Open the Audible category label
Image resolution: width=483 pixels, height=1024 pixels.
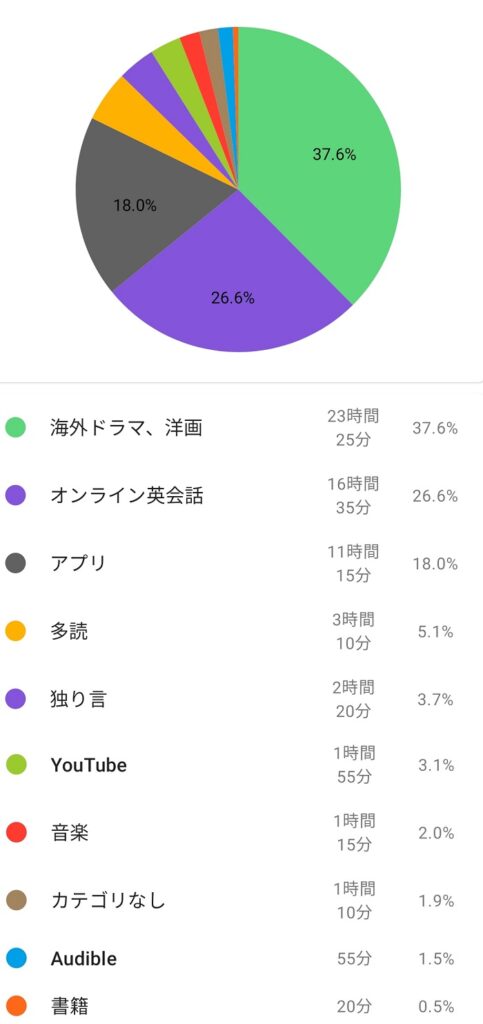[84, 959]
